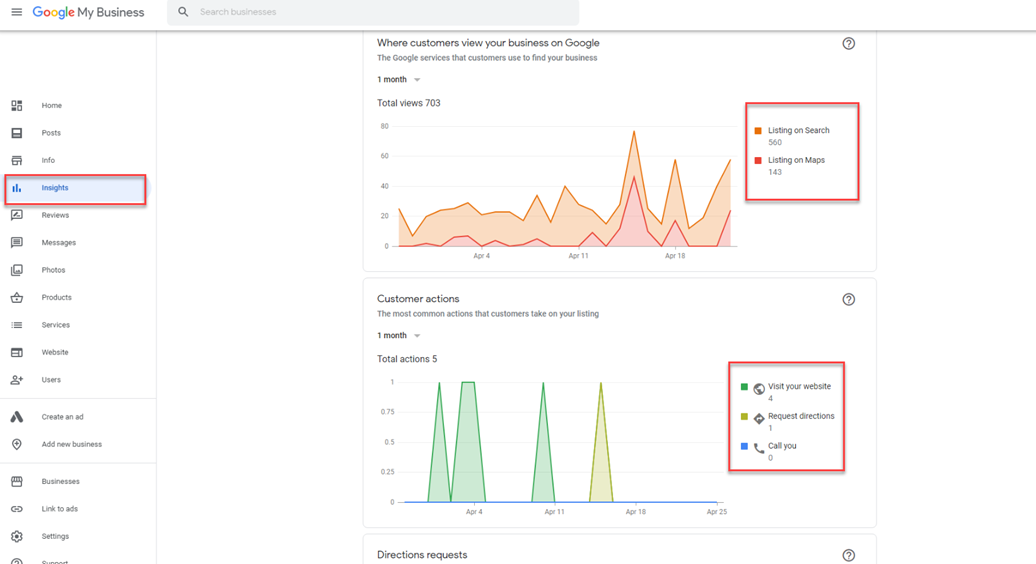Click the Services list icon
1036x564 pixels.
pos(17,325)
